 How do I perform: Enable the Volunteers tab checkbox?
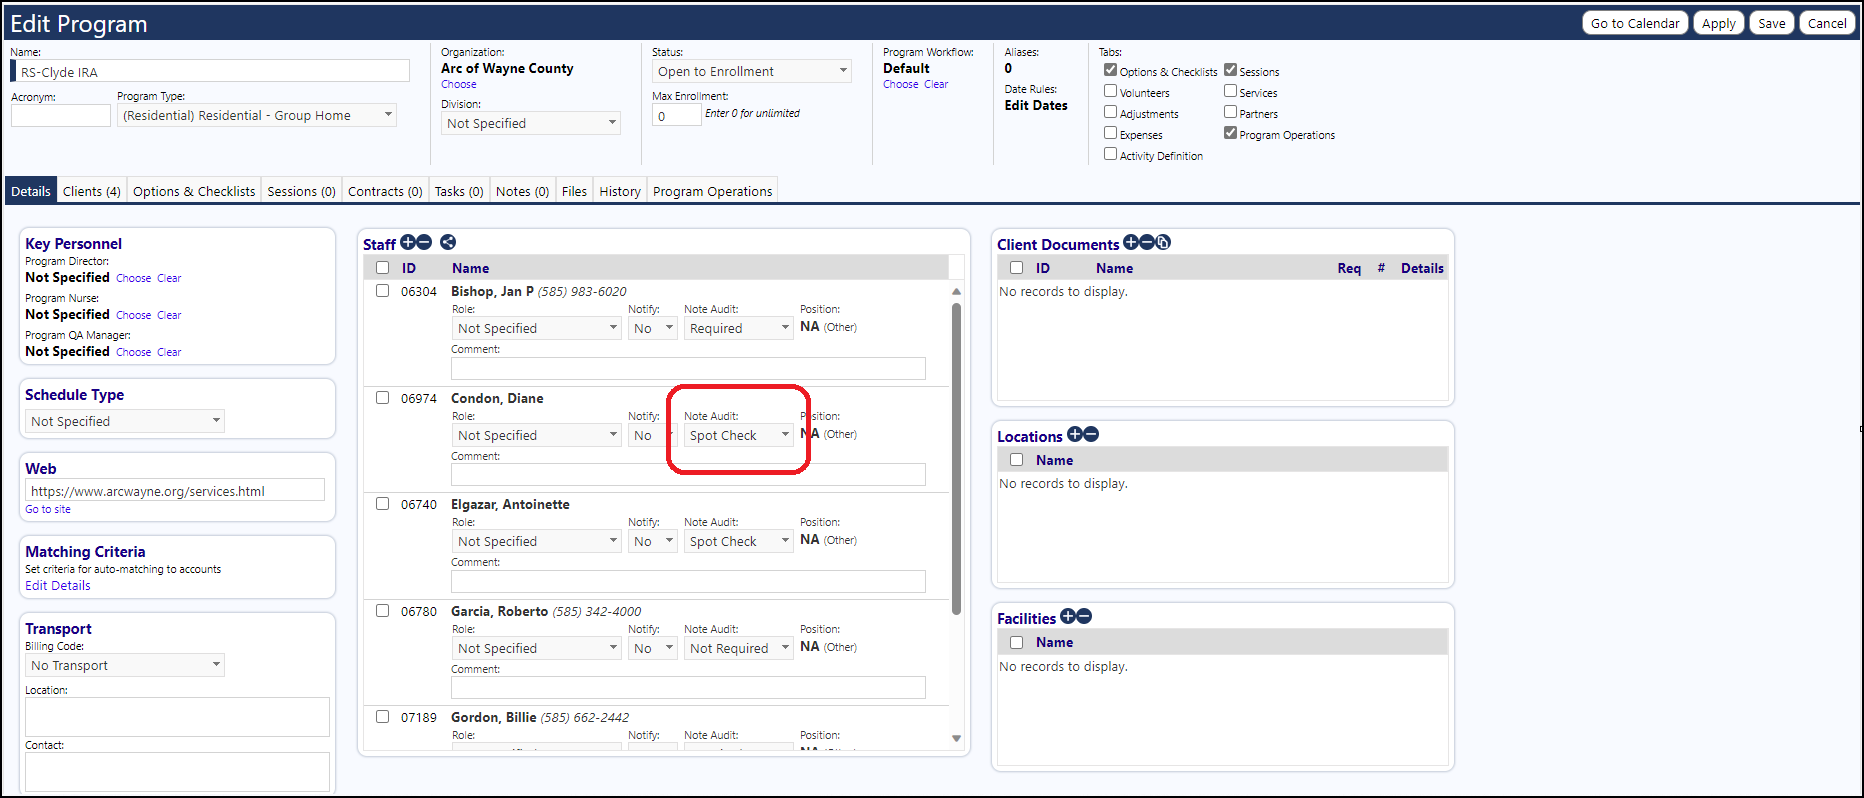coord(1110,91)
